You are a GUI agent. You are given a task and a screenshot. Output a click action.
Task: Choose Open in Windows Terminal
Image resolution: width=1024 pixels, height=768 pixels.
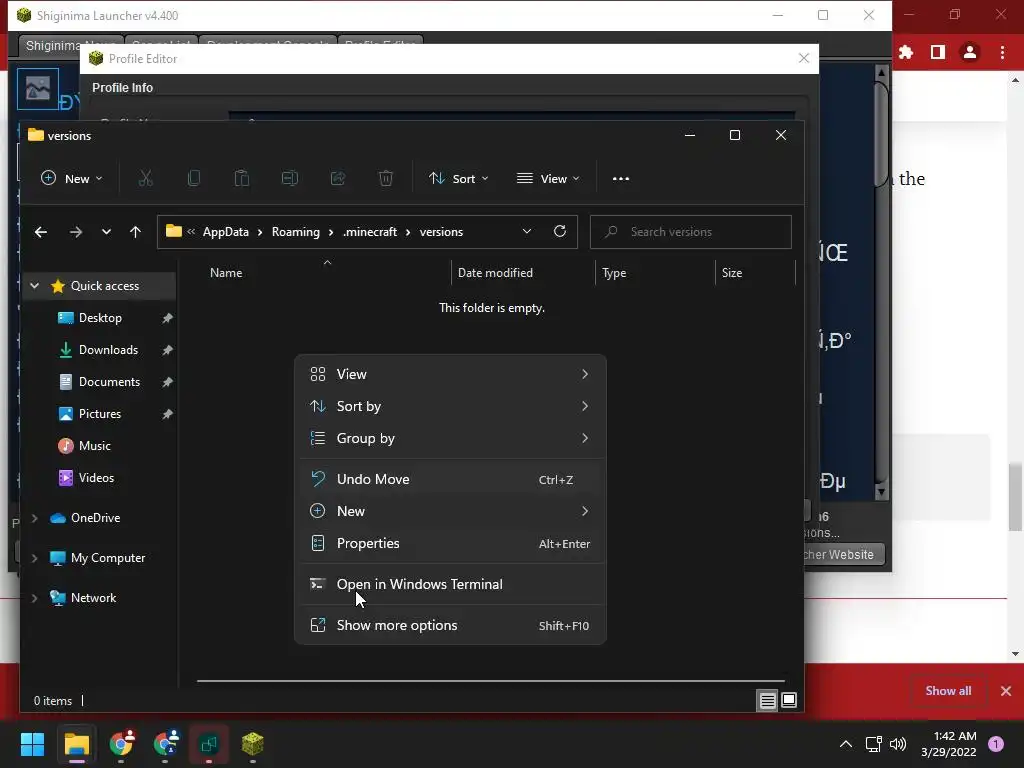450,584
